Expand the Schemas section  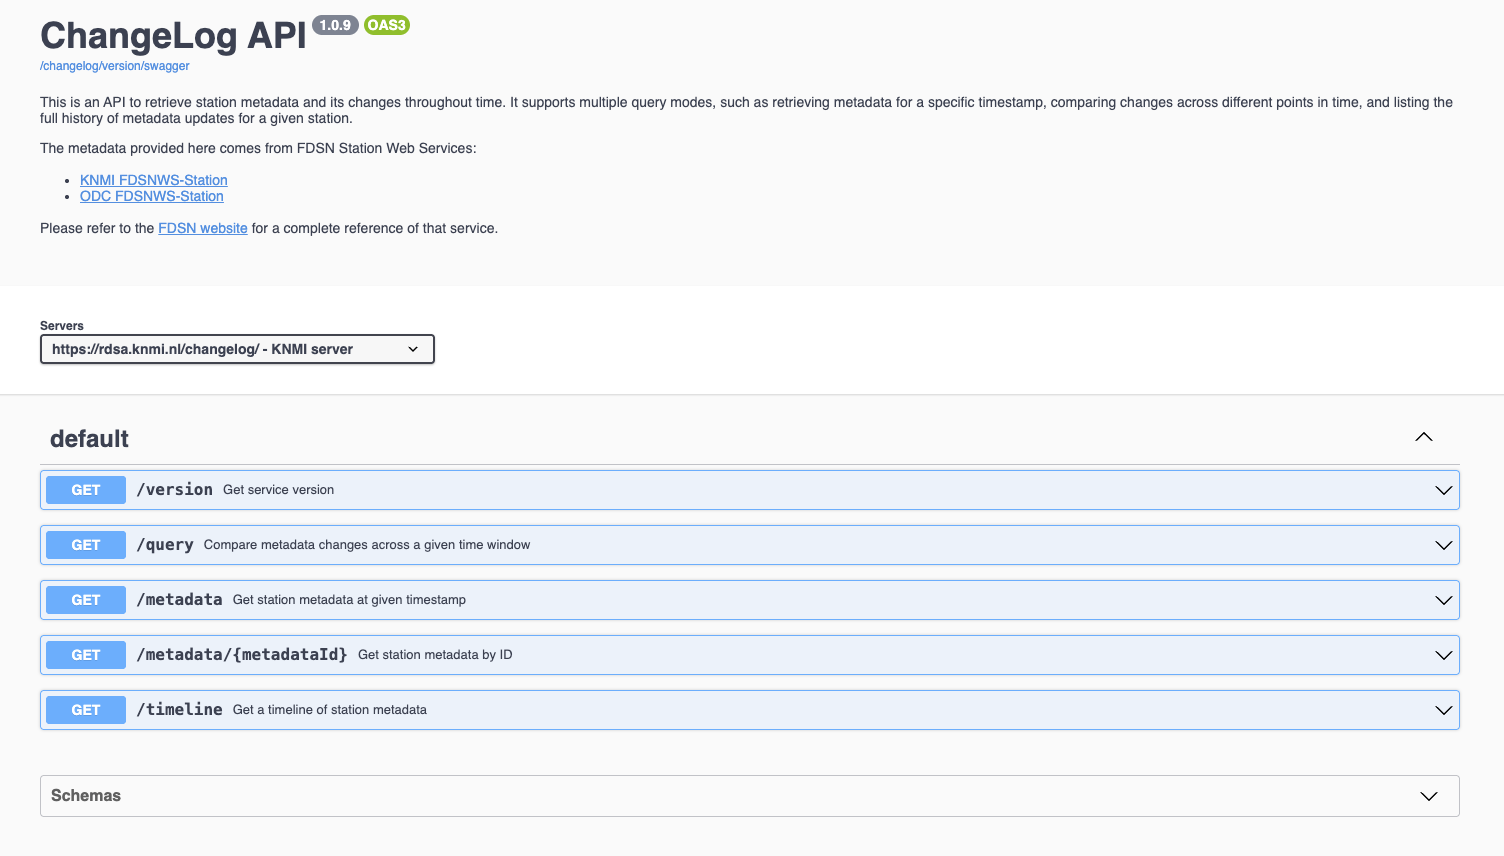point(1427,796)
